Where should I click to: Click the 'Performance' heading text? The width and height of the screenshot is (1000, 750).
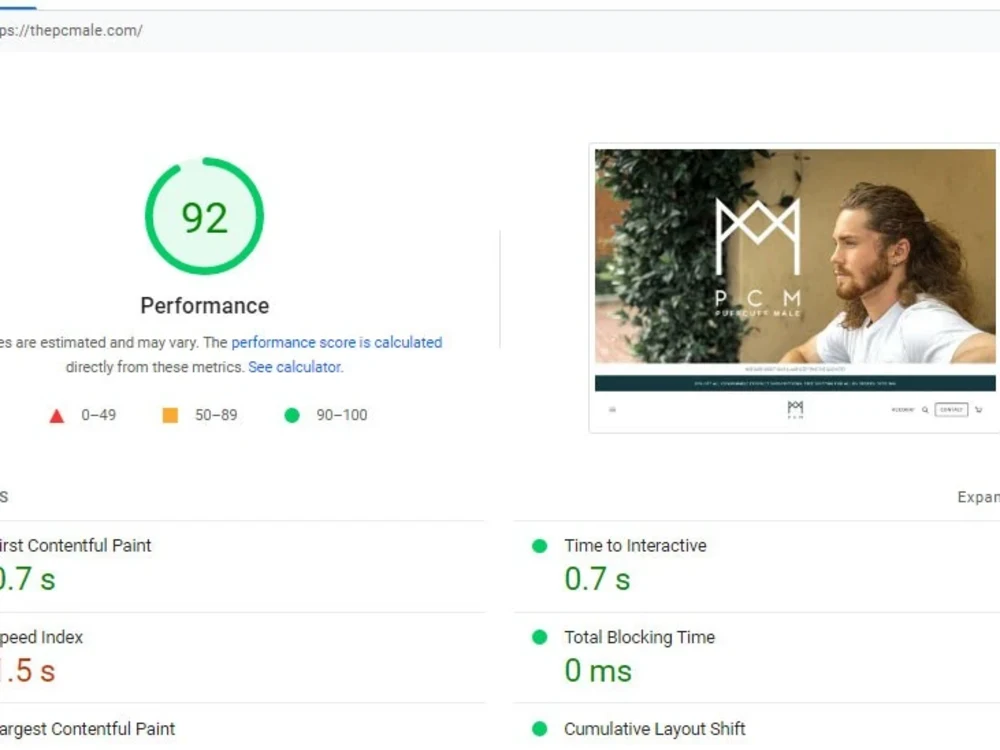(205, 306)
